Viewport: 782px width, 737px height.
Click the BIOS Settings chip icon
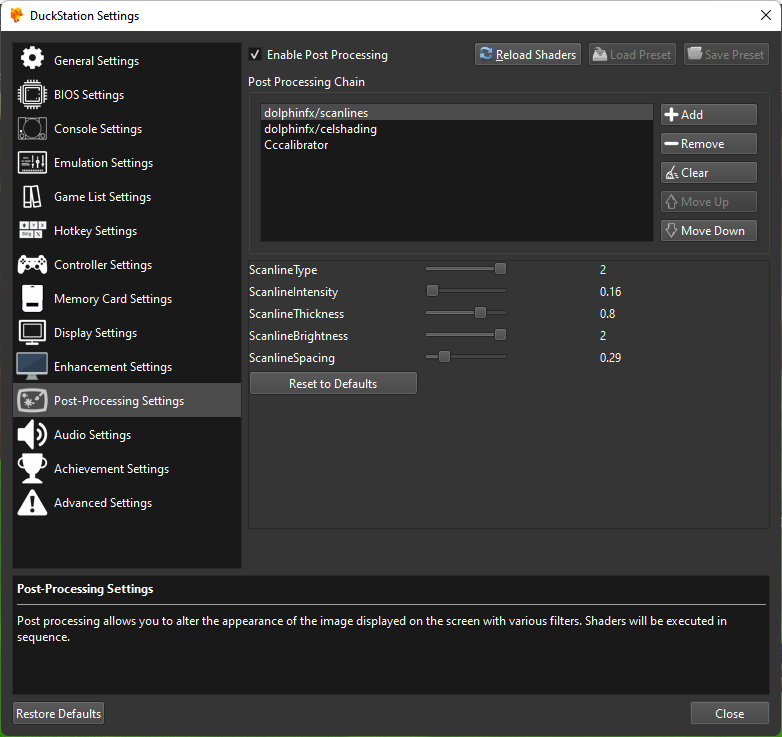coord(32,94)
